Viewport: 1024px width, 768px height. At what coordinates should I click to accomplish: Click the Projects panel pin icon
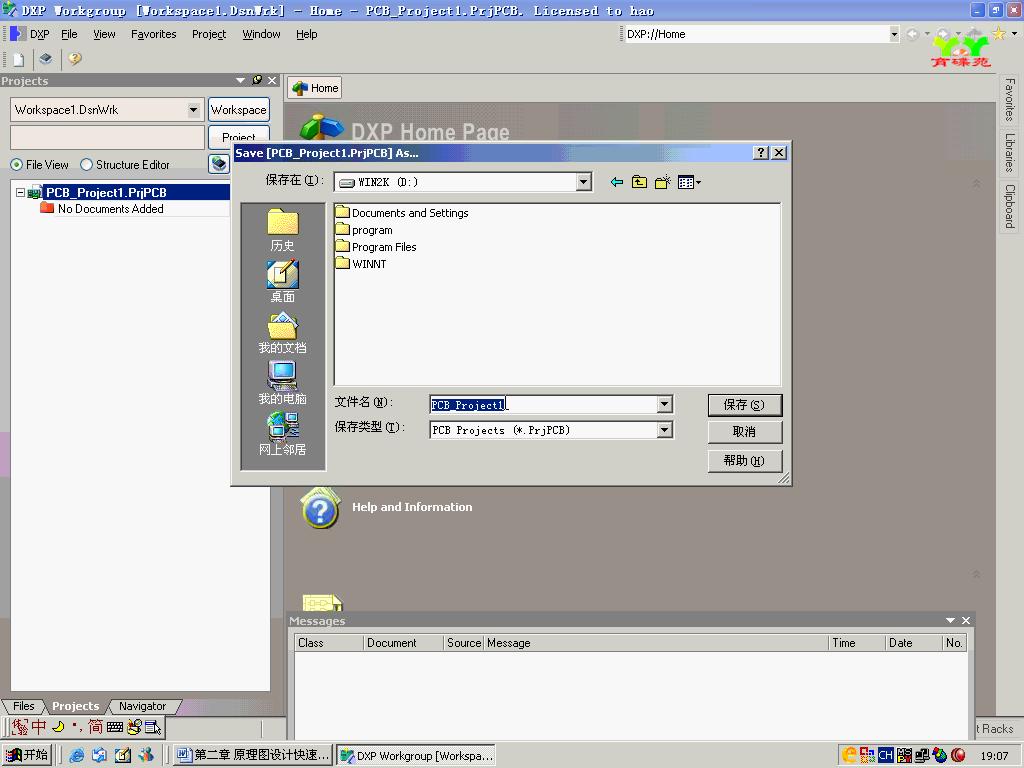pos(257,80)
